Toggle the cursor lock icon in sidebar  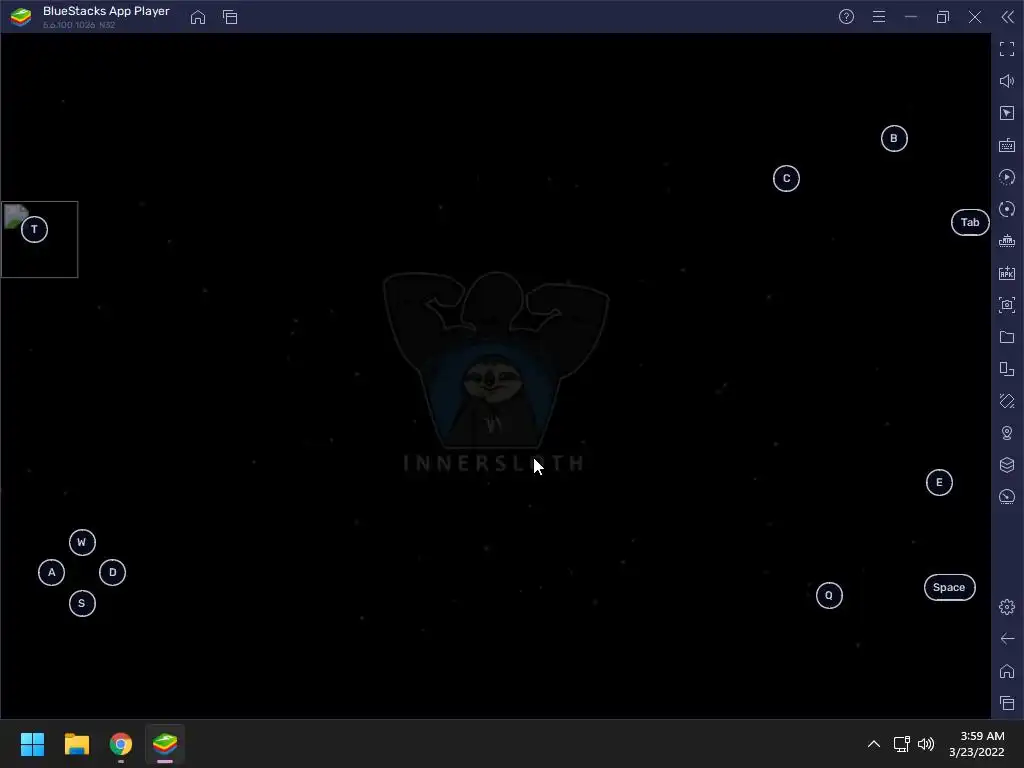pos(1007,113)
